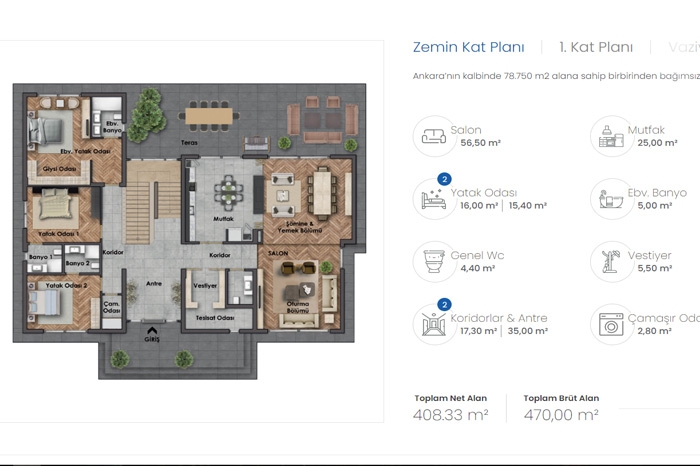
Task: Click the Çamaşır Odası washing machine icon
Action: (611, 325)
